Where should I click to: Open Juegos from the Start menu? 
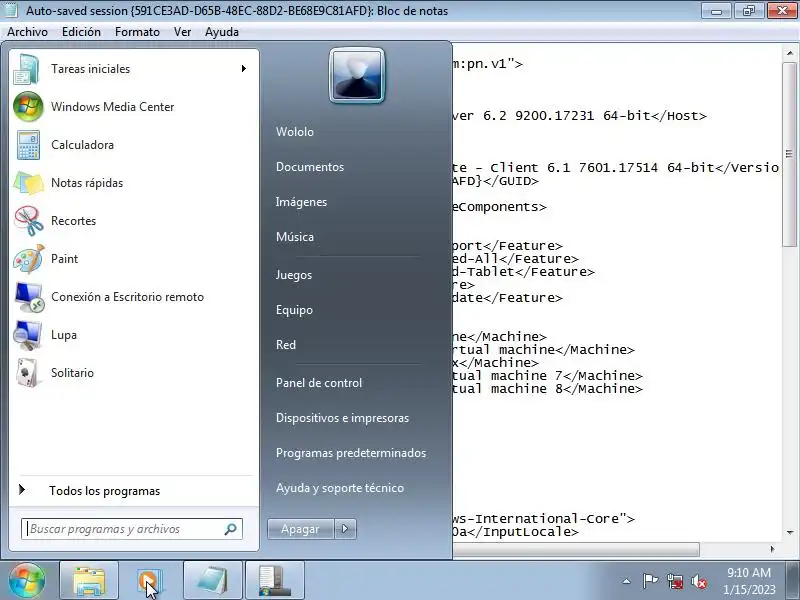coord(293,275)
